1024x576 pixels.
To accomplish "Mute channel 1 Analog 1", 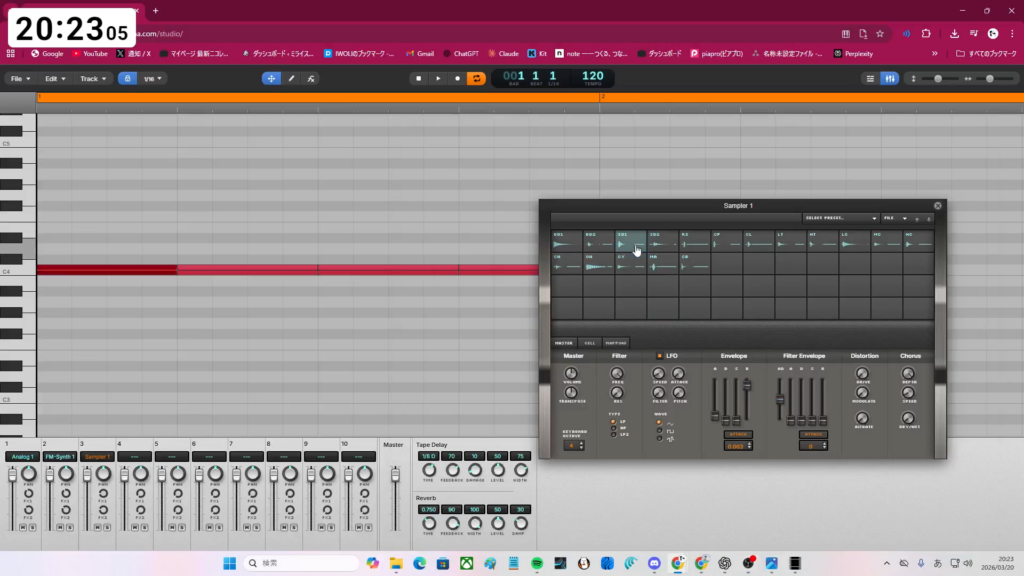I will [23, 527].
